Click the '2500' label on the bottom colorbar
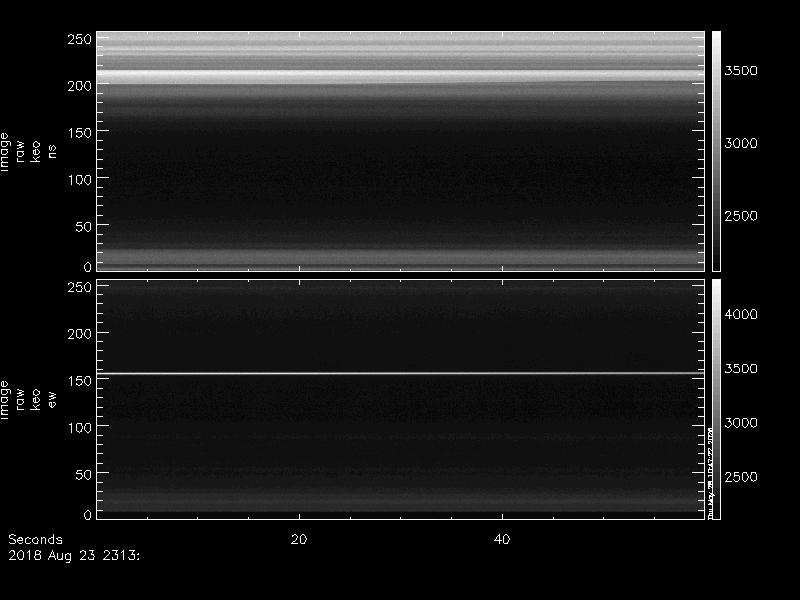This screenshot has width=800, height=600. 741,477
